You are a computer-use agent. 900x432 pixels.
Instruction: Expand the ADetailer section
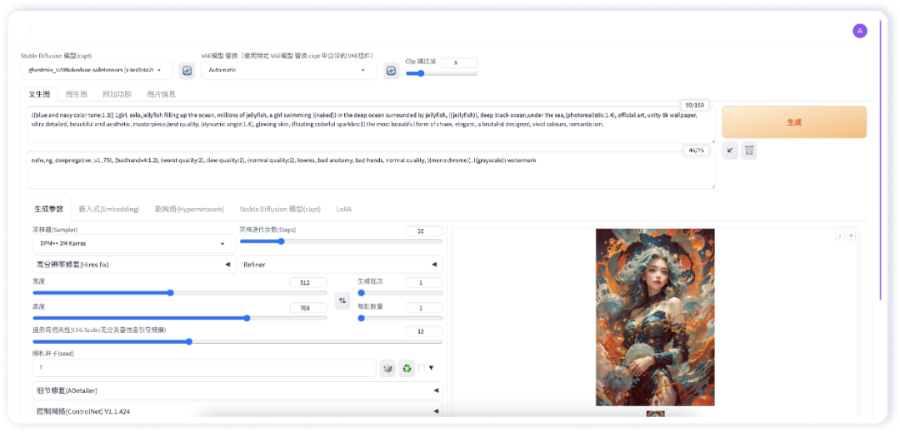(238, 390)
